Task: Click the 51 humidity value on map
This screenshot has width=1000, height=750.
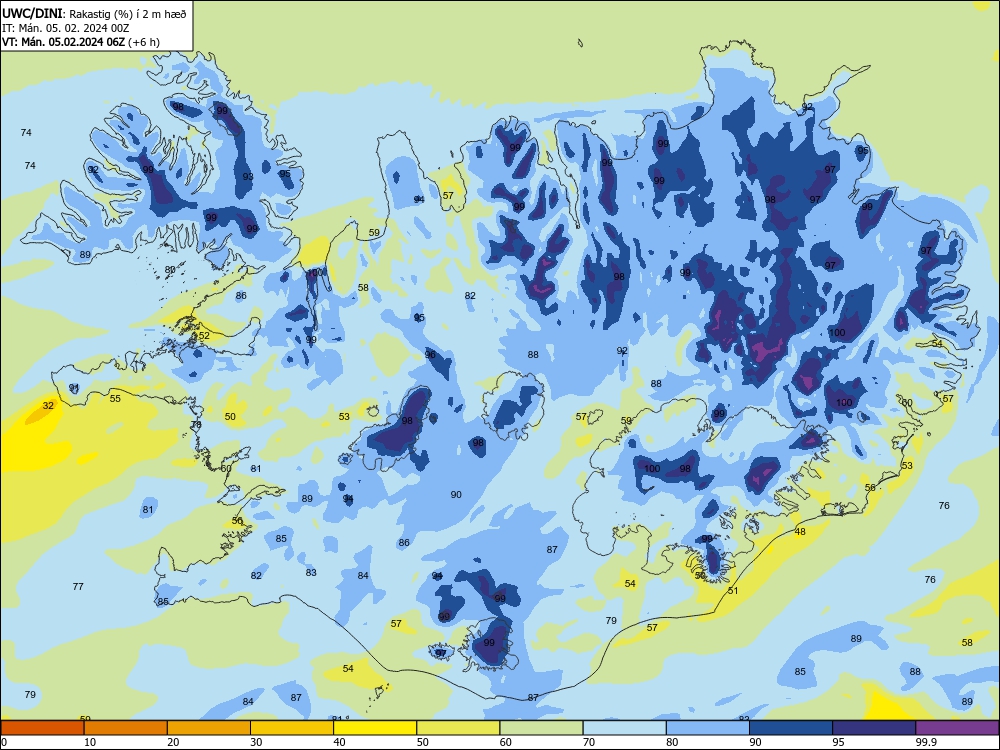Action: pyautogui.click(x=733, y=591)
